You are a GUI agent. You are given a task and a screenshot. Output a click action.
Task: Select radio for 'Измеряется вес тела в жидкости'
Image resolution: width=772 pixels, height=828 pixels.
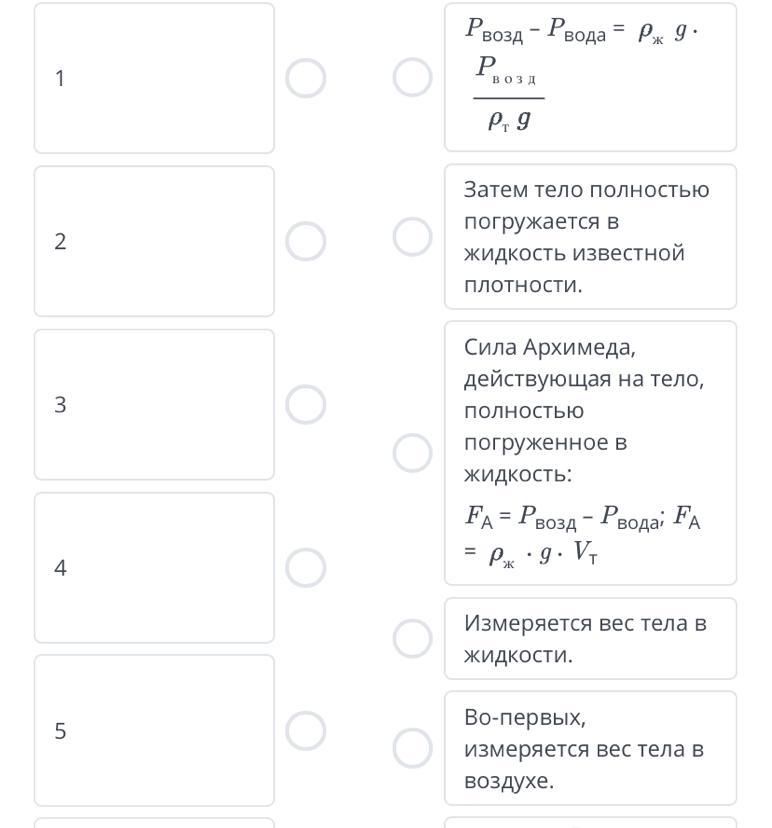[412, 638]
